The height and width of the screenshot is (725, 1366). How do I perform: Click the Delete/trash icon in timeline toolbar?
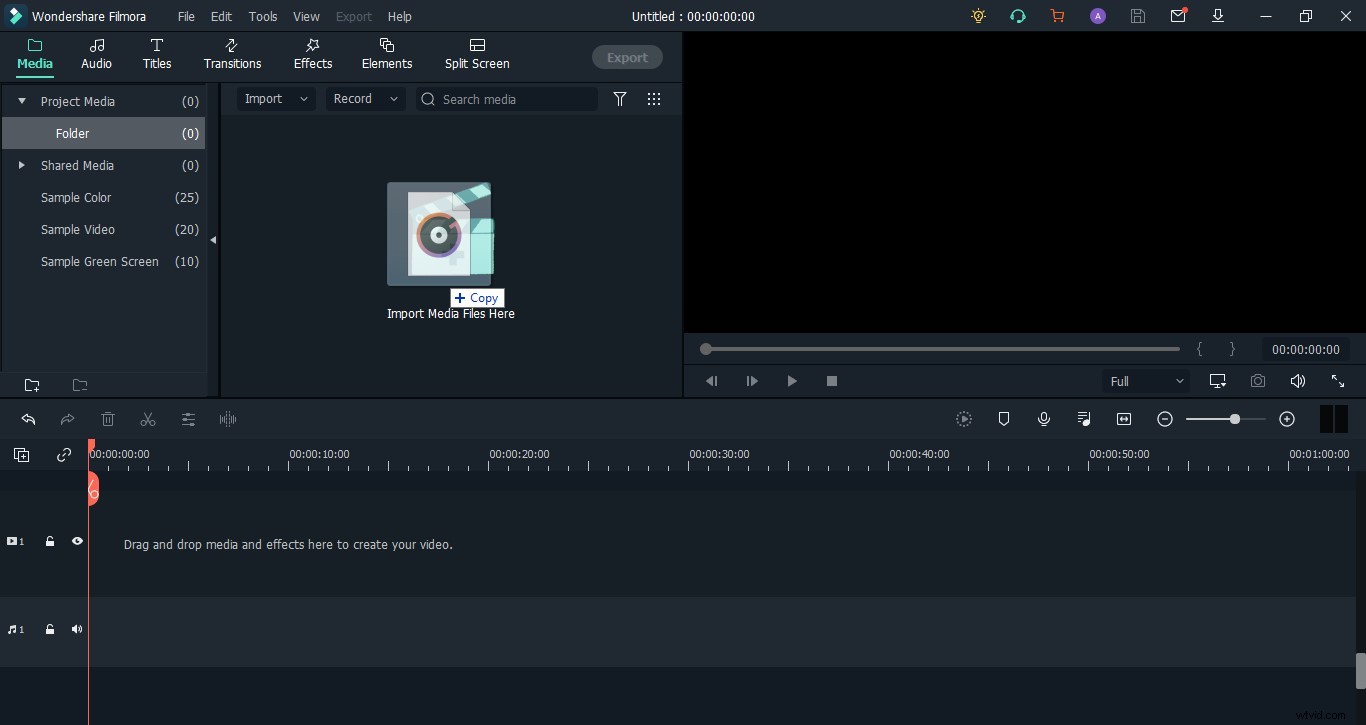click(x=109, y=419)
